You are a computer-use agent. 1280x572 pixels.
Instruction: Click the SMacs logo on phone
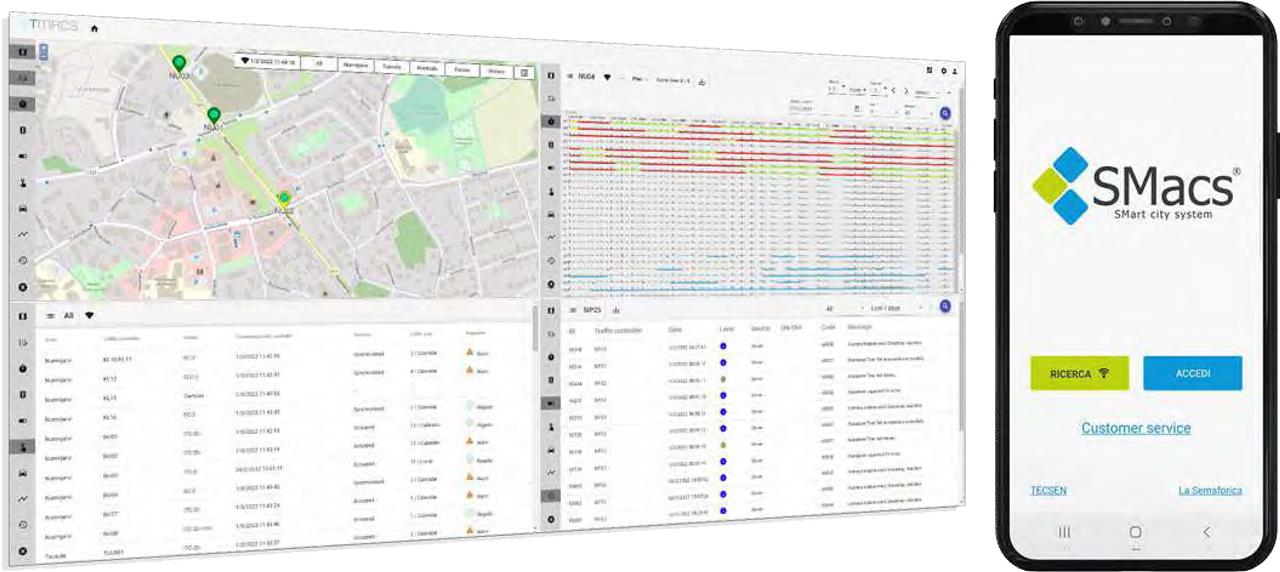point(1136,185)
